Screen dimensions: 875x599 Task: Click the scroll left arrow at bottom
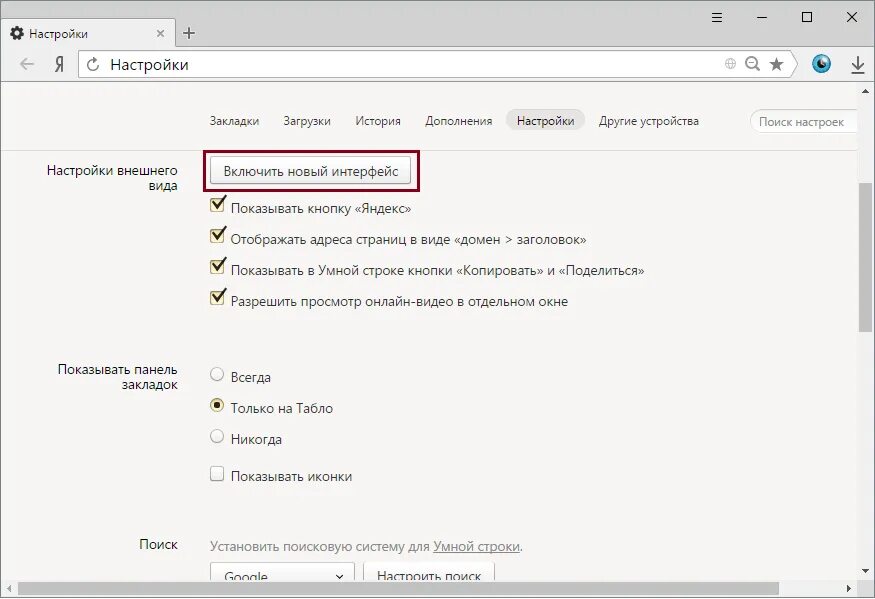pos(9,588)
